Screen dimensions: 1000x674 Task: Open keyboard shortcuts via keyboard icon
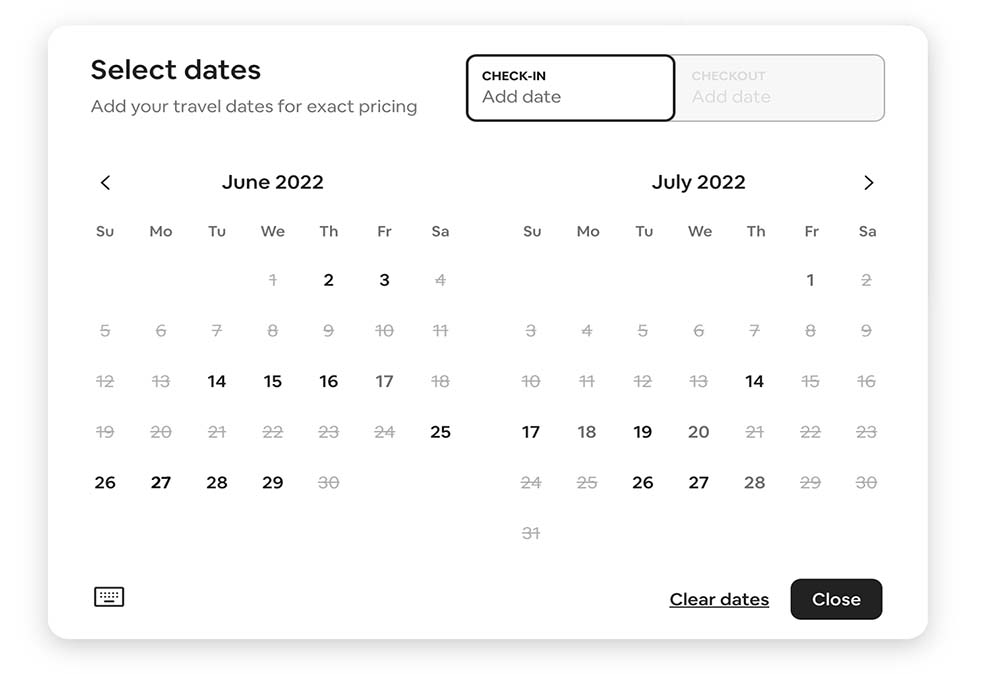pos(109,597)
